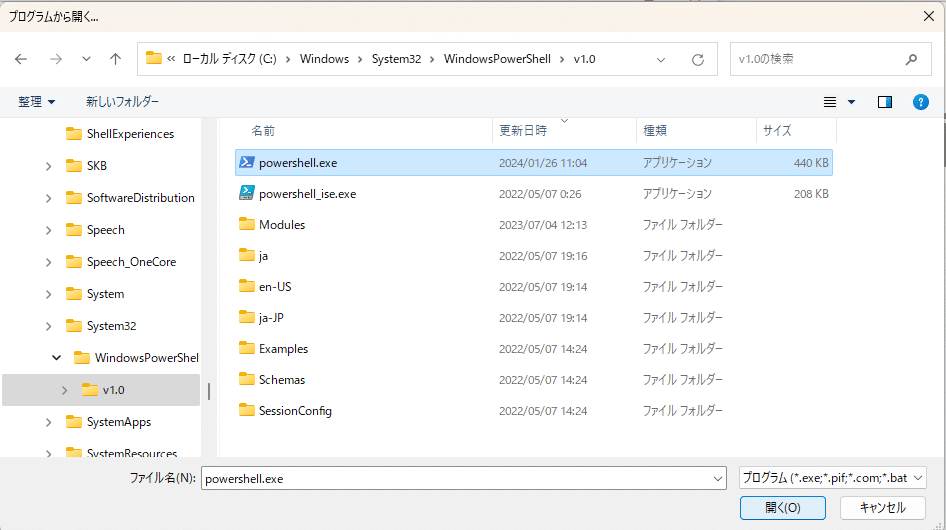Show hidden breadcrumb path with « chevron
Viewport: 946px width, 530px height.
point(171,59)
